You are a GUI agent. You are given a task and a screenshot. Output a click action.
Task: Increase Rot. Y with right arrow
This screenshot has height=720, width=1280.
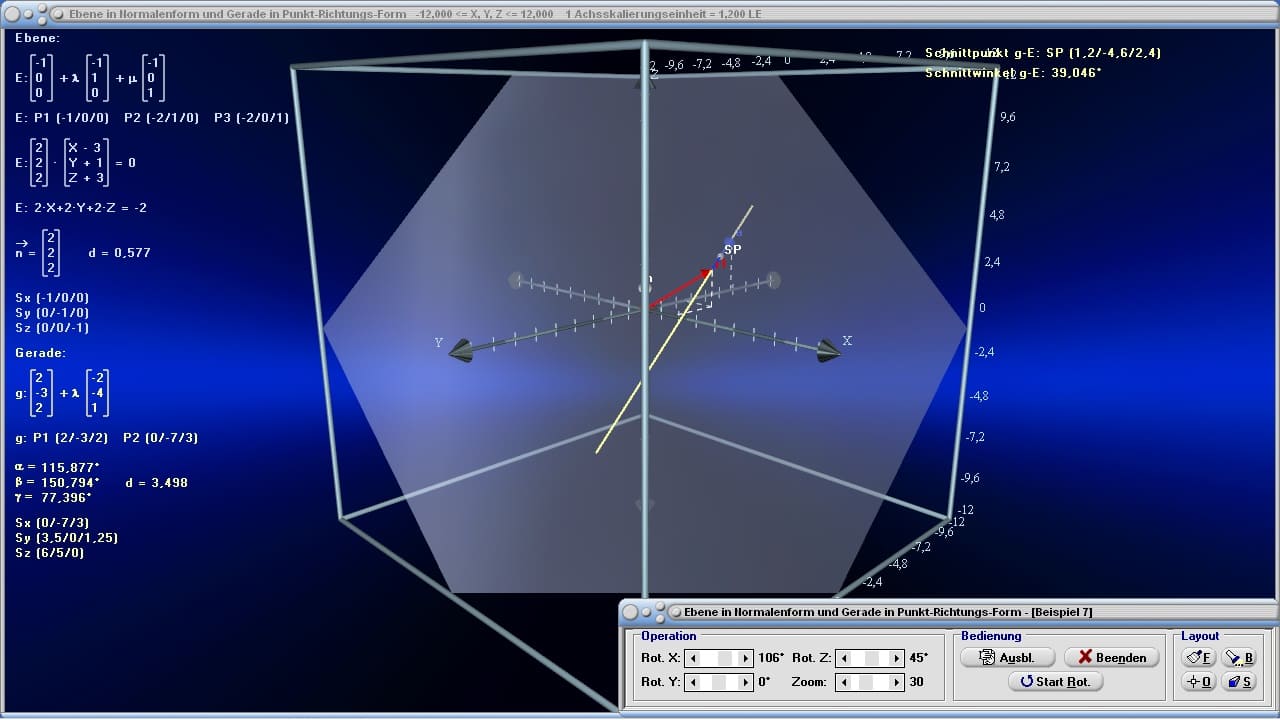coord(746,682)
